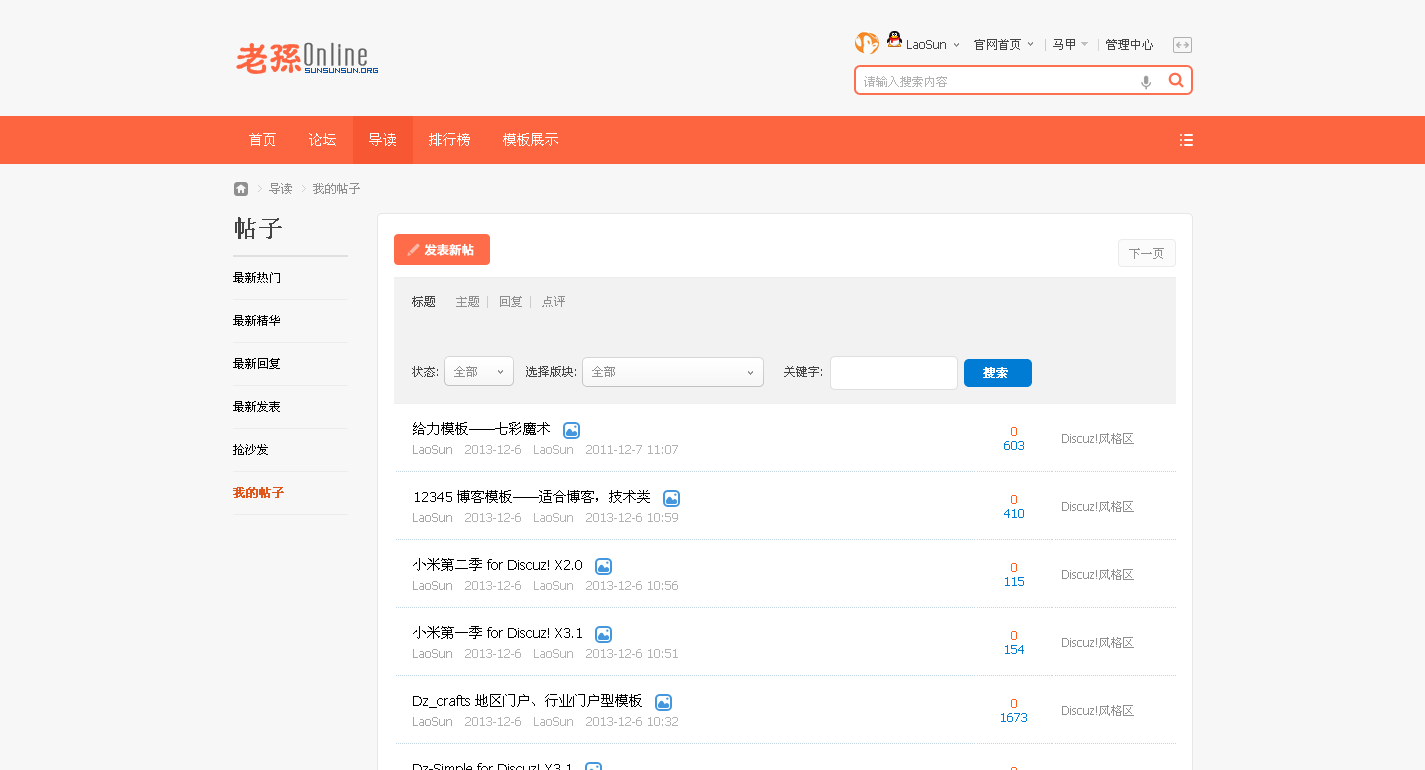Select 最新热门 in sidebar

(x=257, y=278)
